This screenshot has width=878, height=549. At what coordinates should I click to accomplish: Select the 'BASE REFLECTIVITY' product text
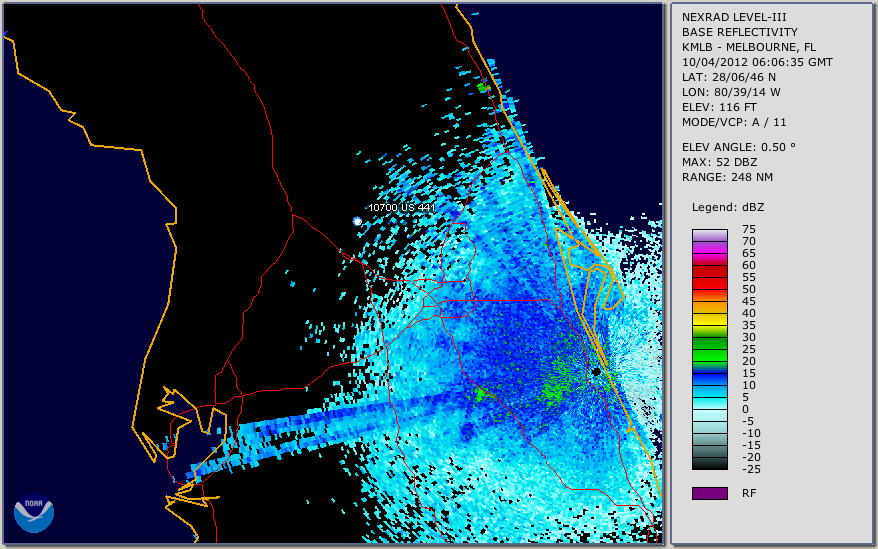(x=739, y=32)
